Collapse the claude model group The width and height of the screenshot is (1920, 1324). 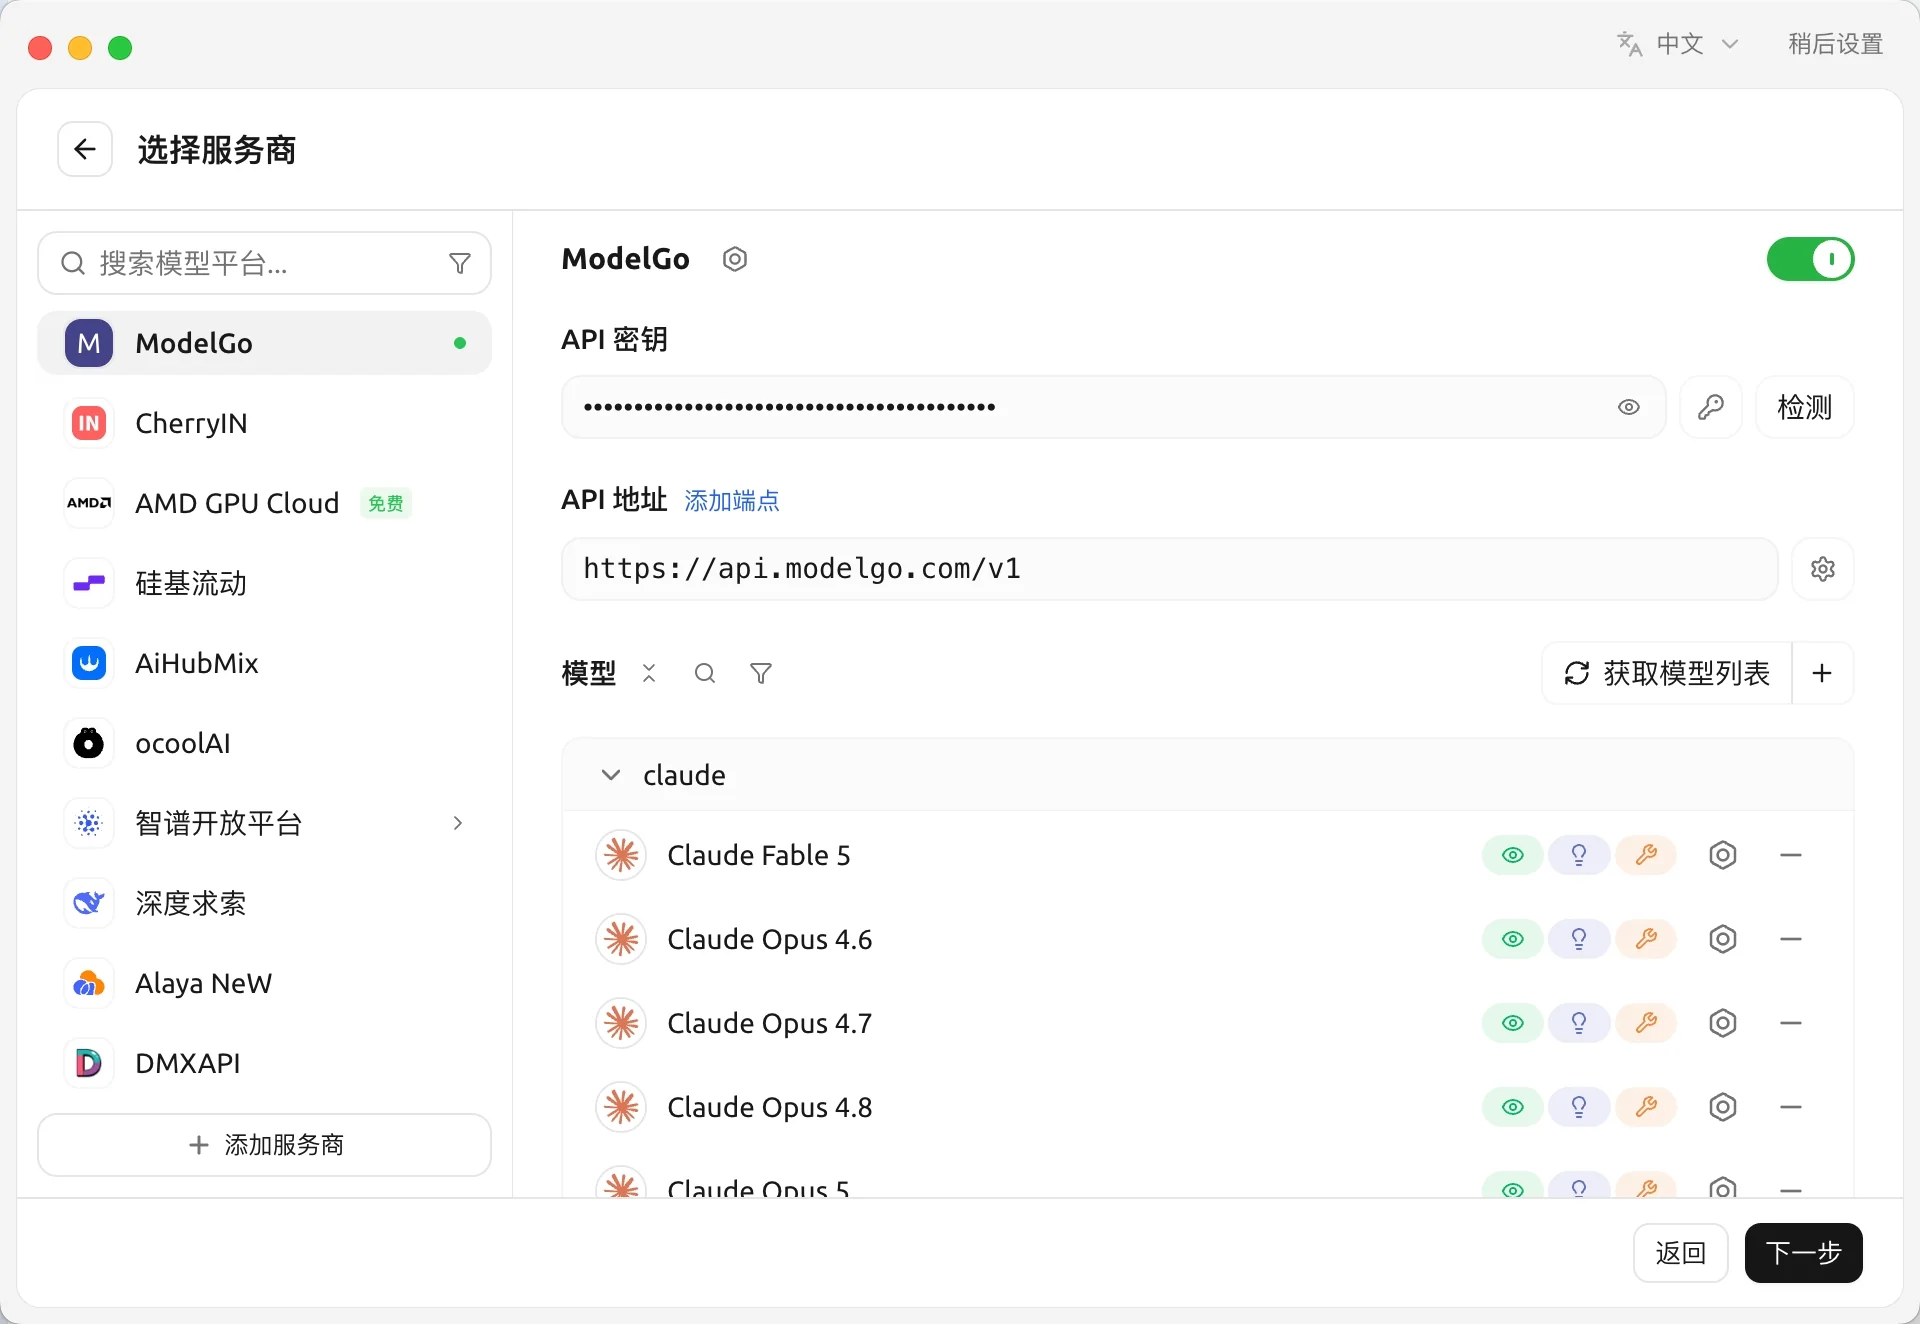(611, 775)
